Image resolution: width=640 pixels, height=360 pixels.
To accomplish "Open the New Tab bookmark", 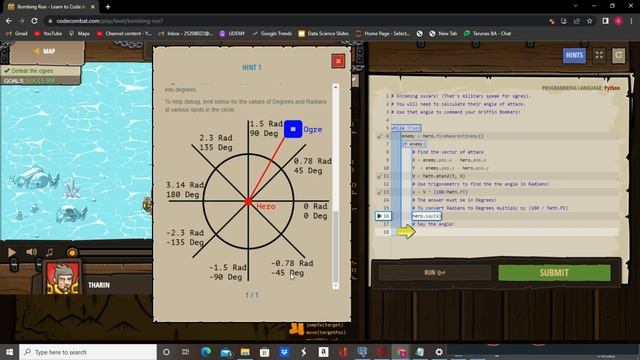I will pyautogui.click(x=443, y=33).
